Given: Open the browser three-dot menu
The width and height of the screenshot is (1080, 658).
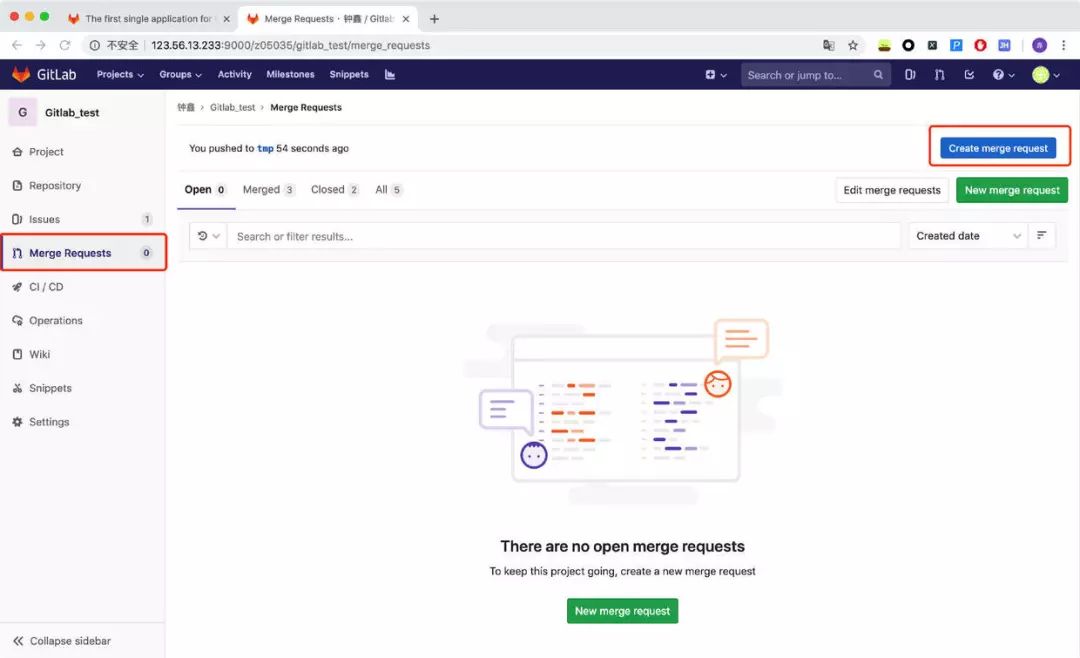Looking at the screenshot, I should [1063, 45].
